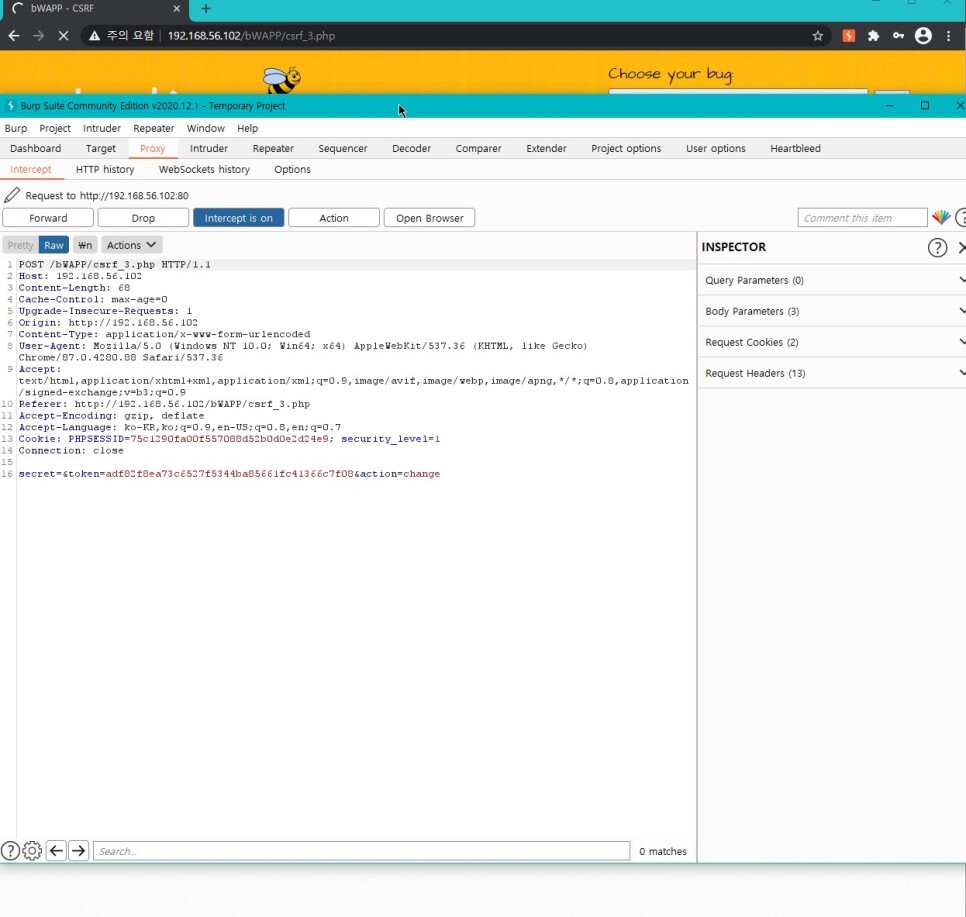966x917 pixels.
Task: Bookmark this page with the star icon
Action: 818,36
